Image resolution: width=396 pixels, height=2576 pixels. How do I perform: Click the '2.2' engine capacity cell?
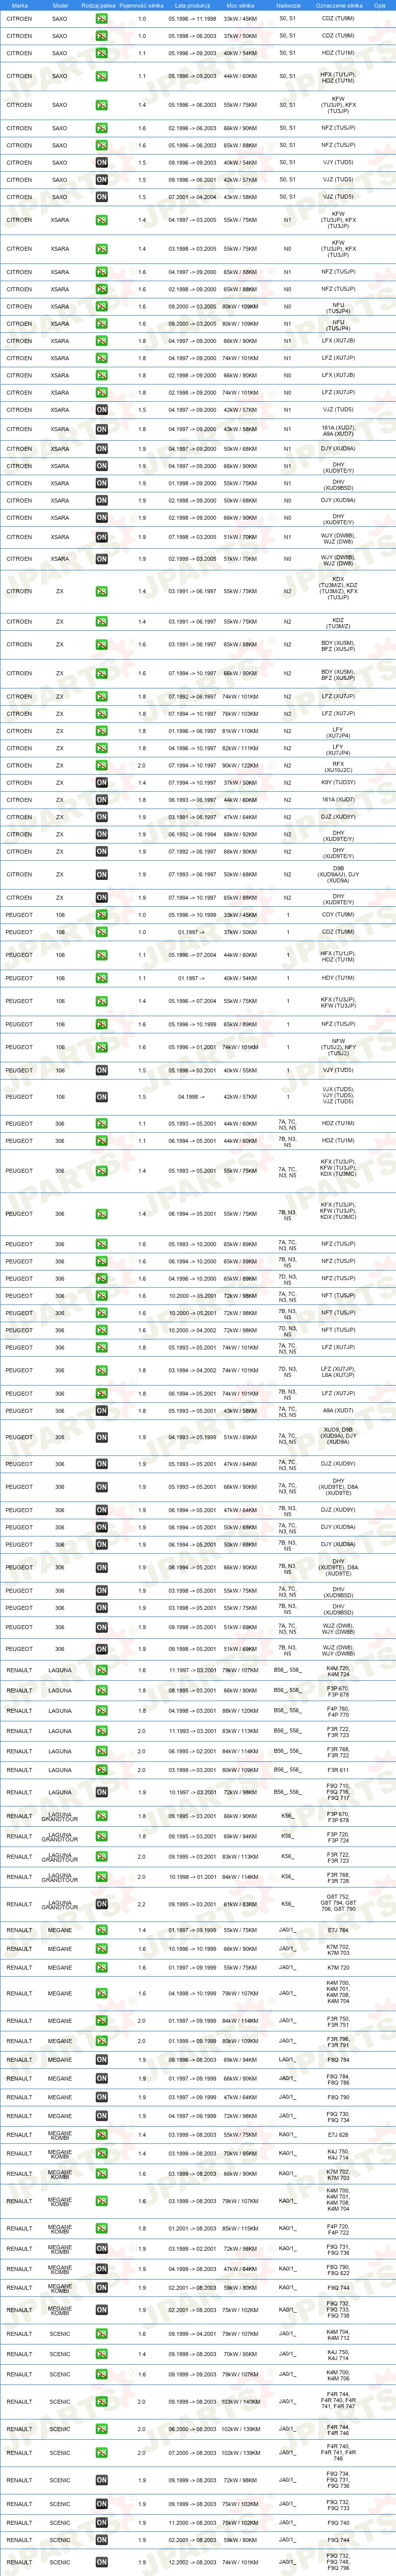click(142, 1904)
